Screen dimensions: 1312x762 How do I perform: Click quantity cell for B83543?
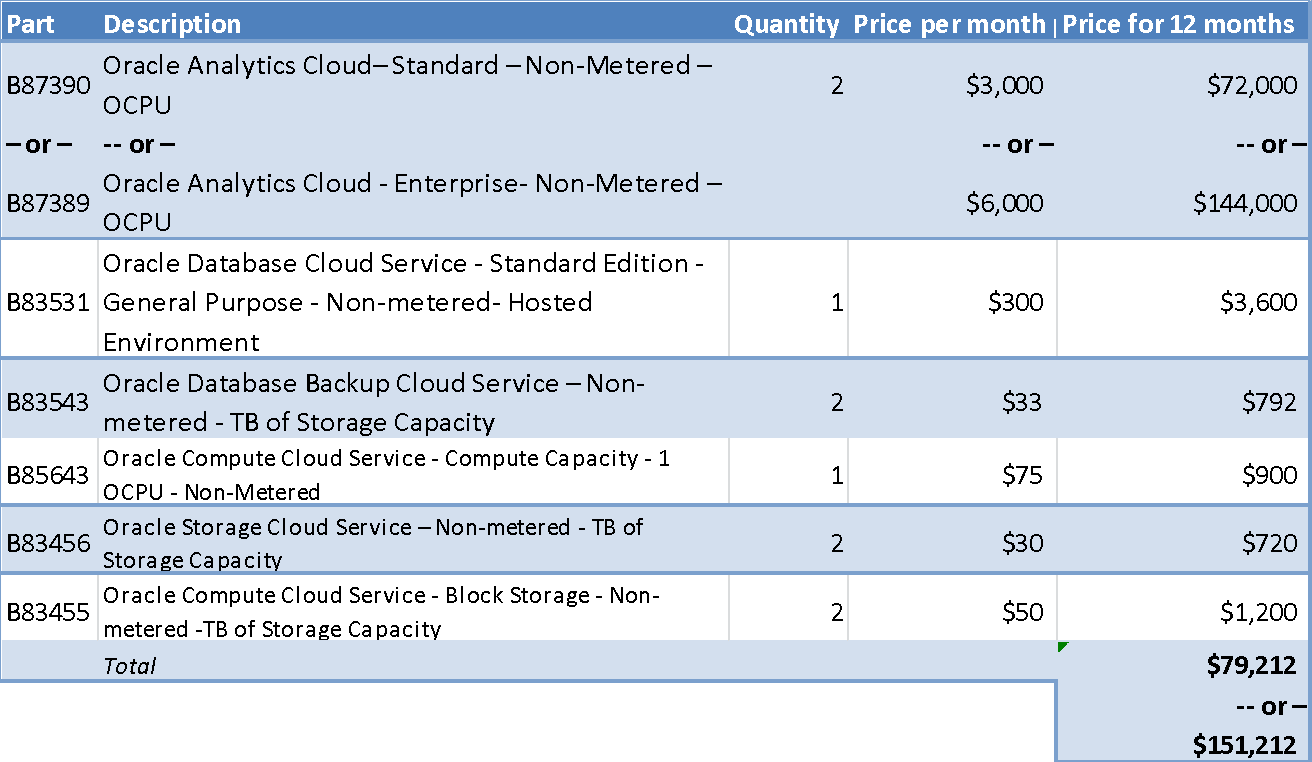tap(837, 403)
